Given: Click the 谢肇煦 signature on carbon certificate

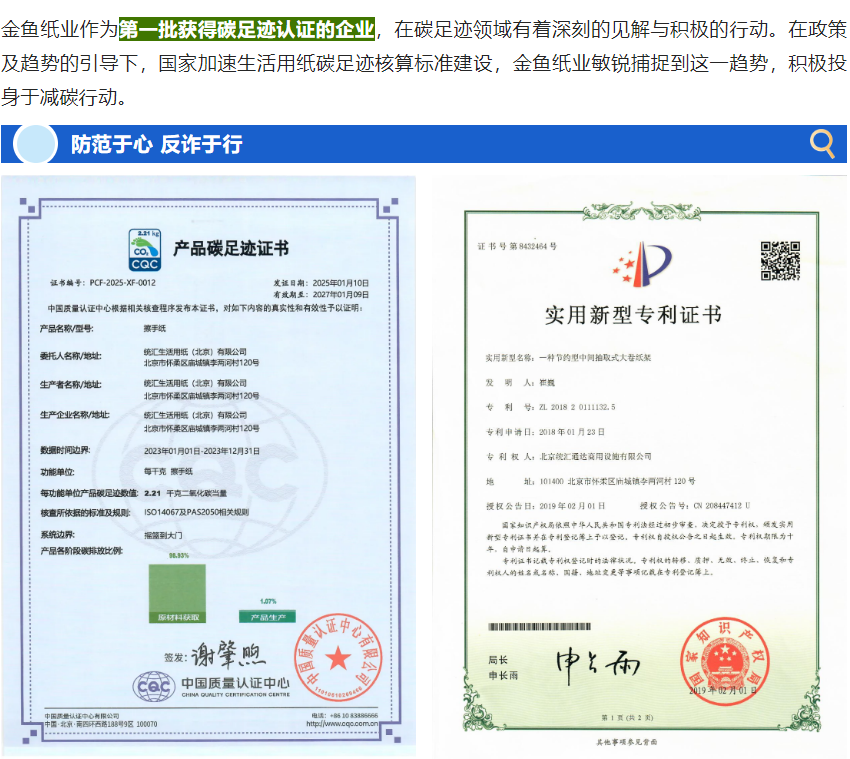Looking at the screenshot, I should click(229, 655).
